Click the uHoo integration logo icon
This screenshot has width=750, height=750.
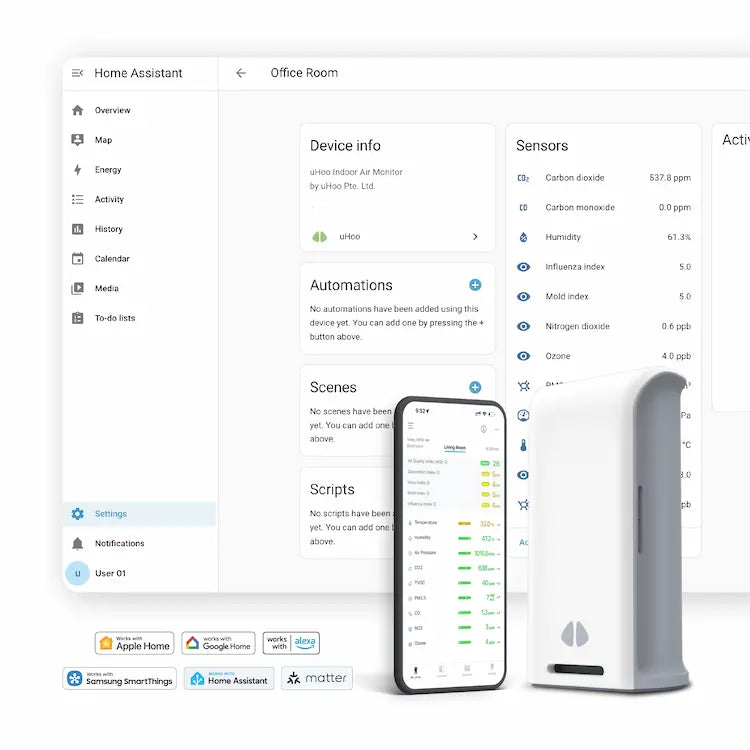[320, 236]
